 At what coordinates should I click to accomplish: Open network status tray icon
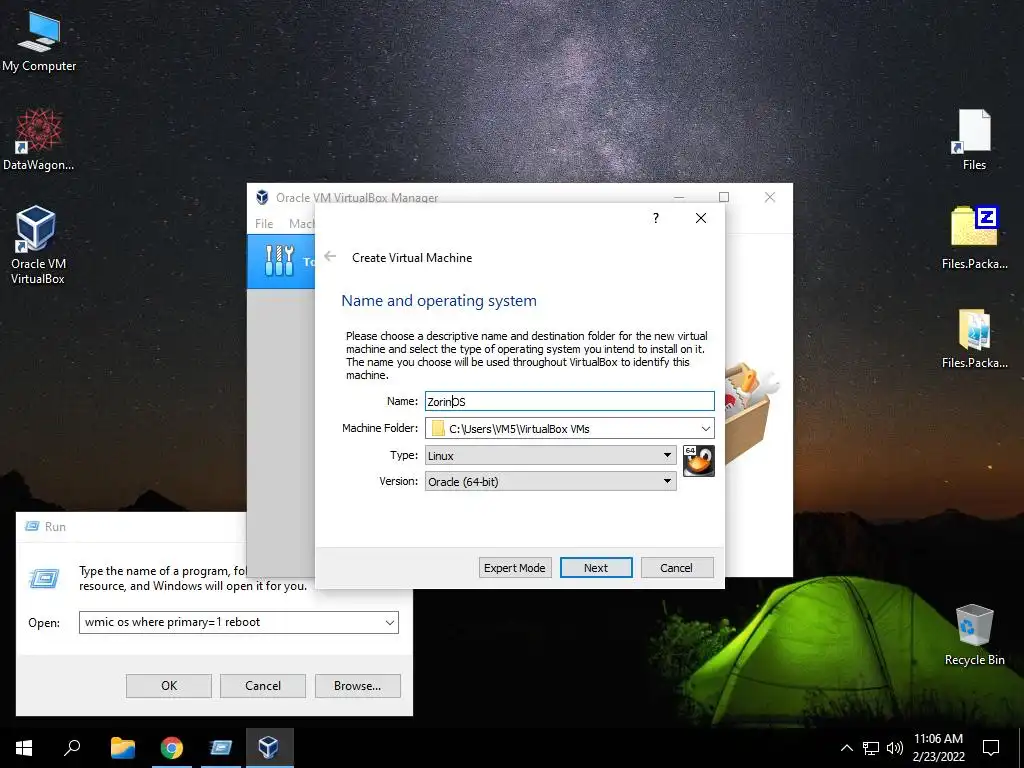coord(871,748)
